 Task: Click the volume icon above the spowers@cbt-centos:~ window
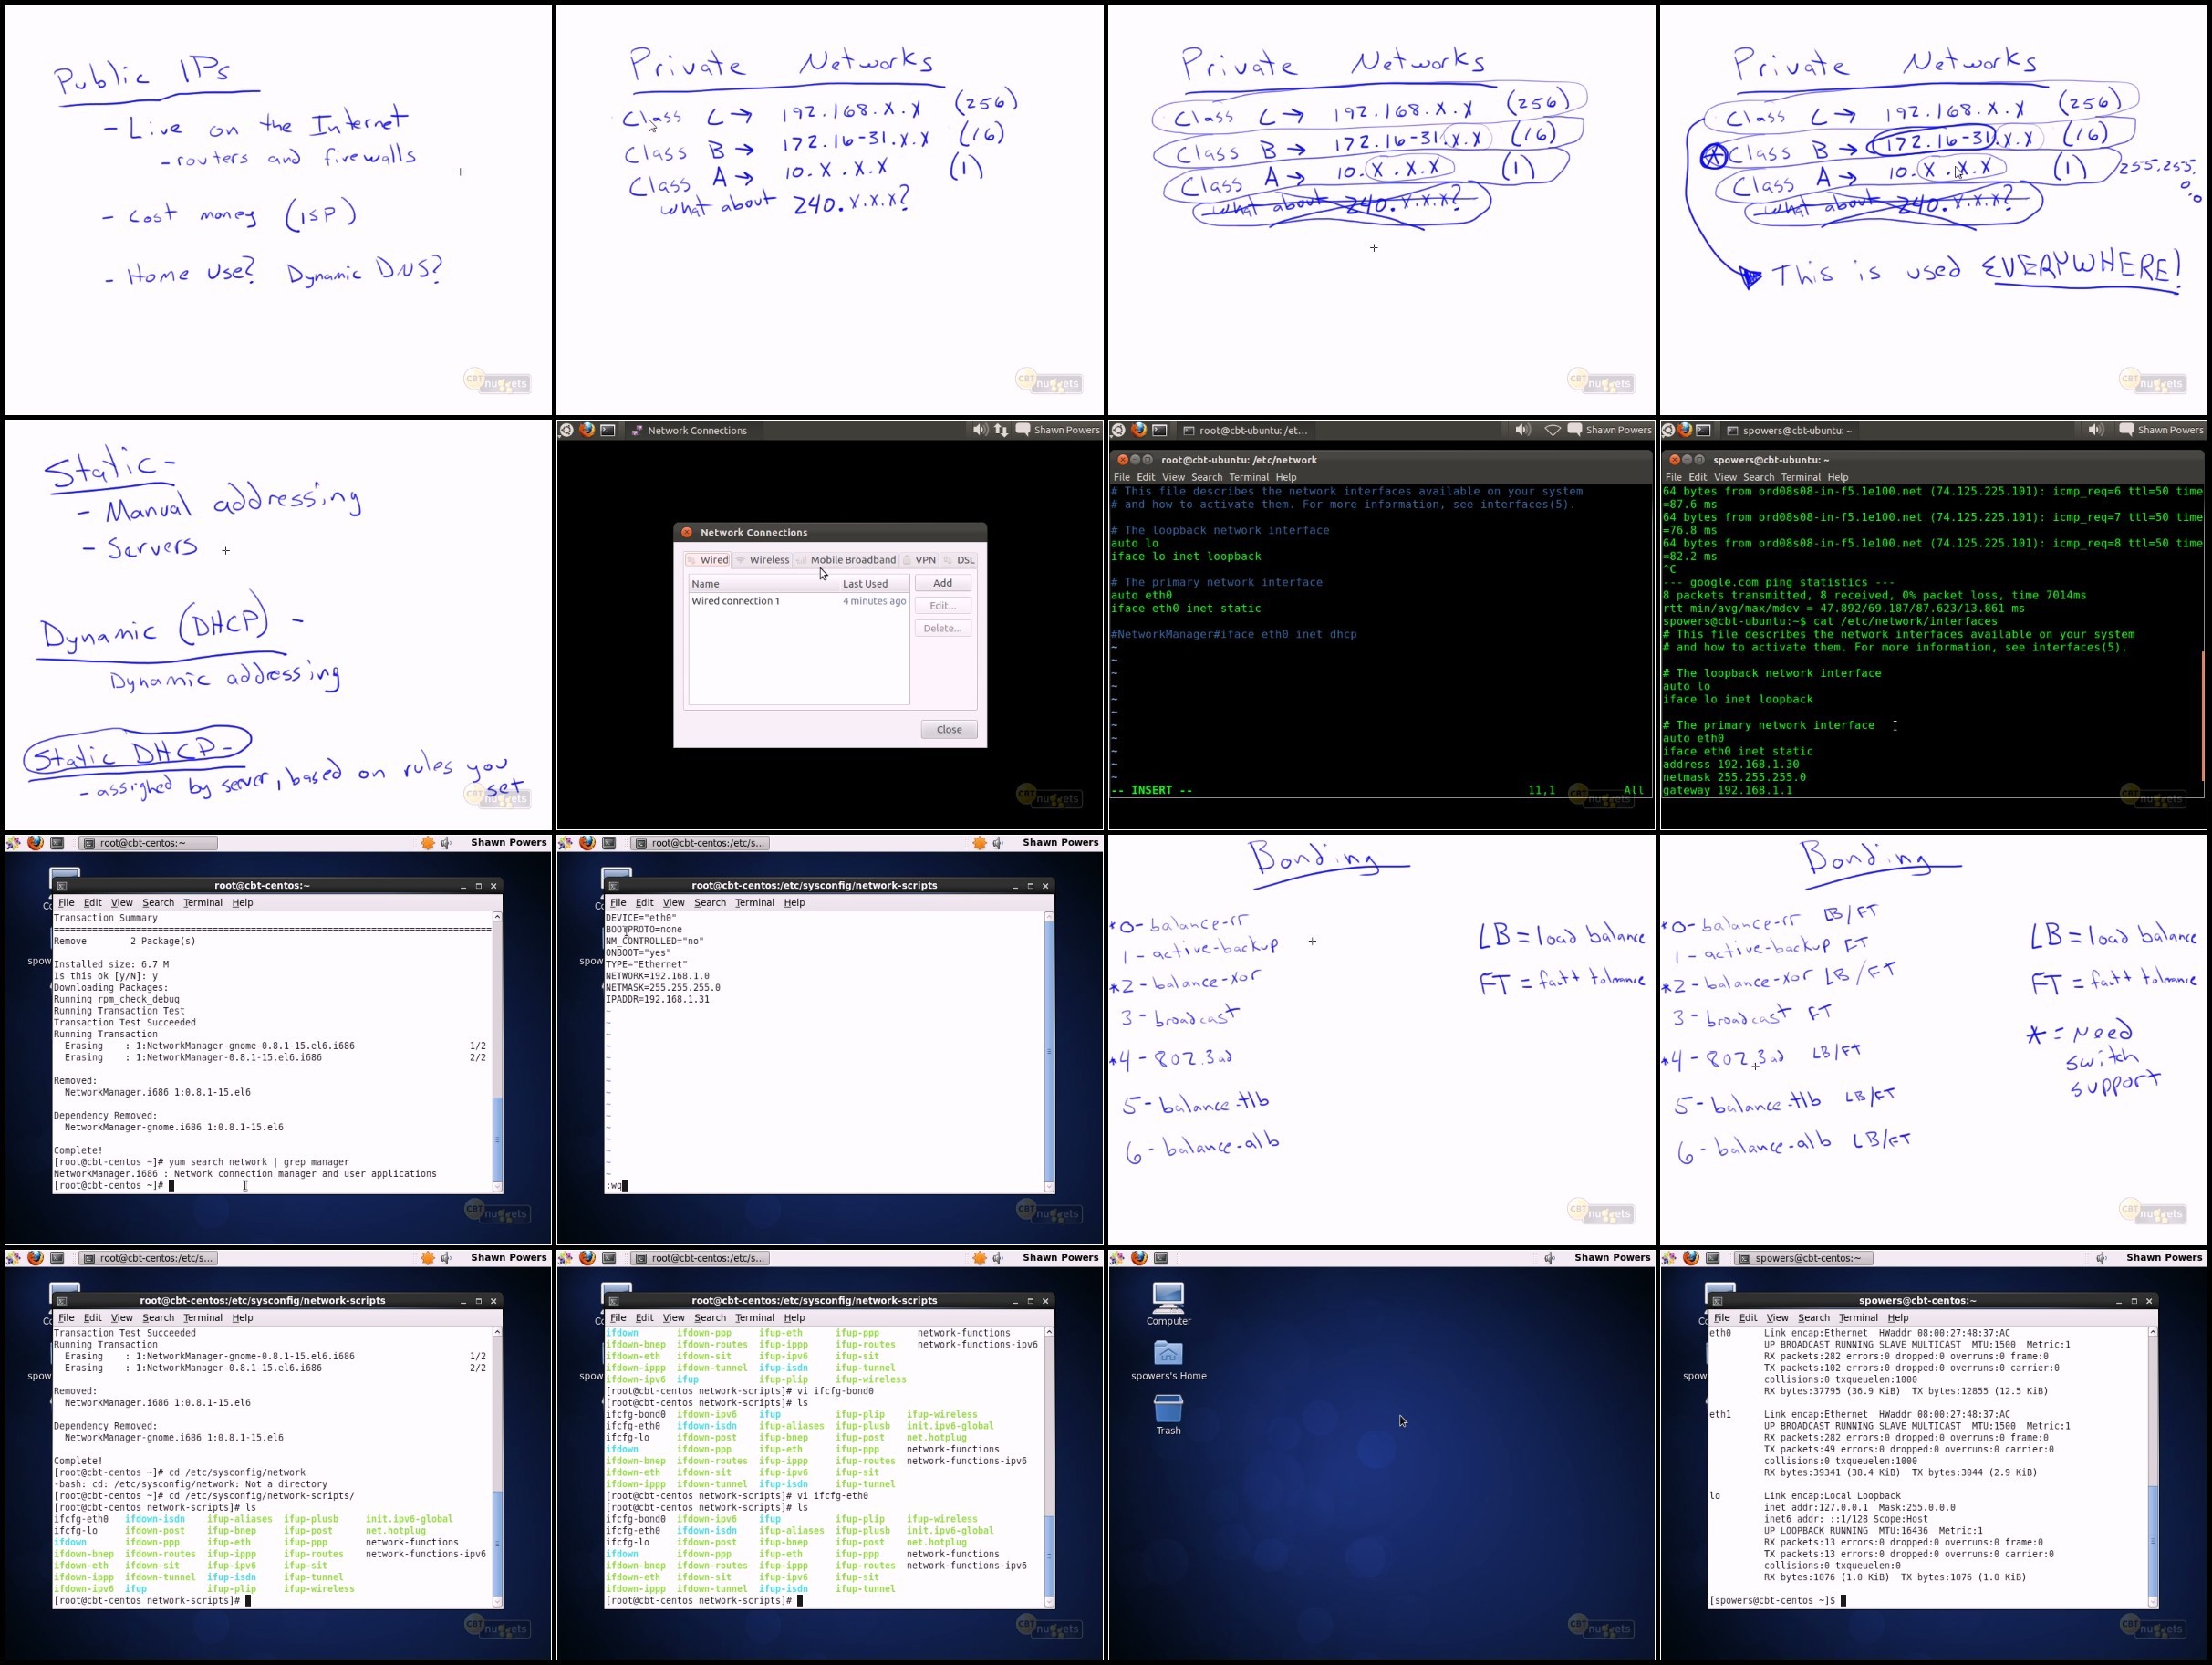(2102, 1258)
